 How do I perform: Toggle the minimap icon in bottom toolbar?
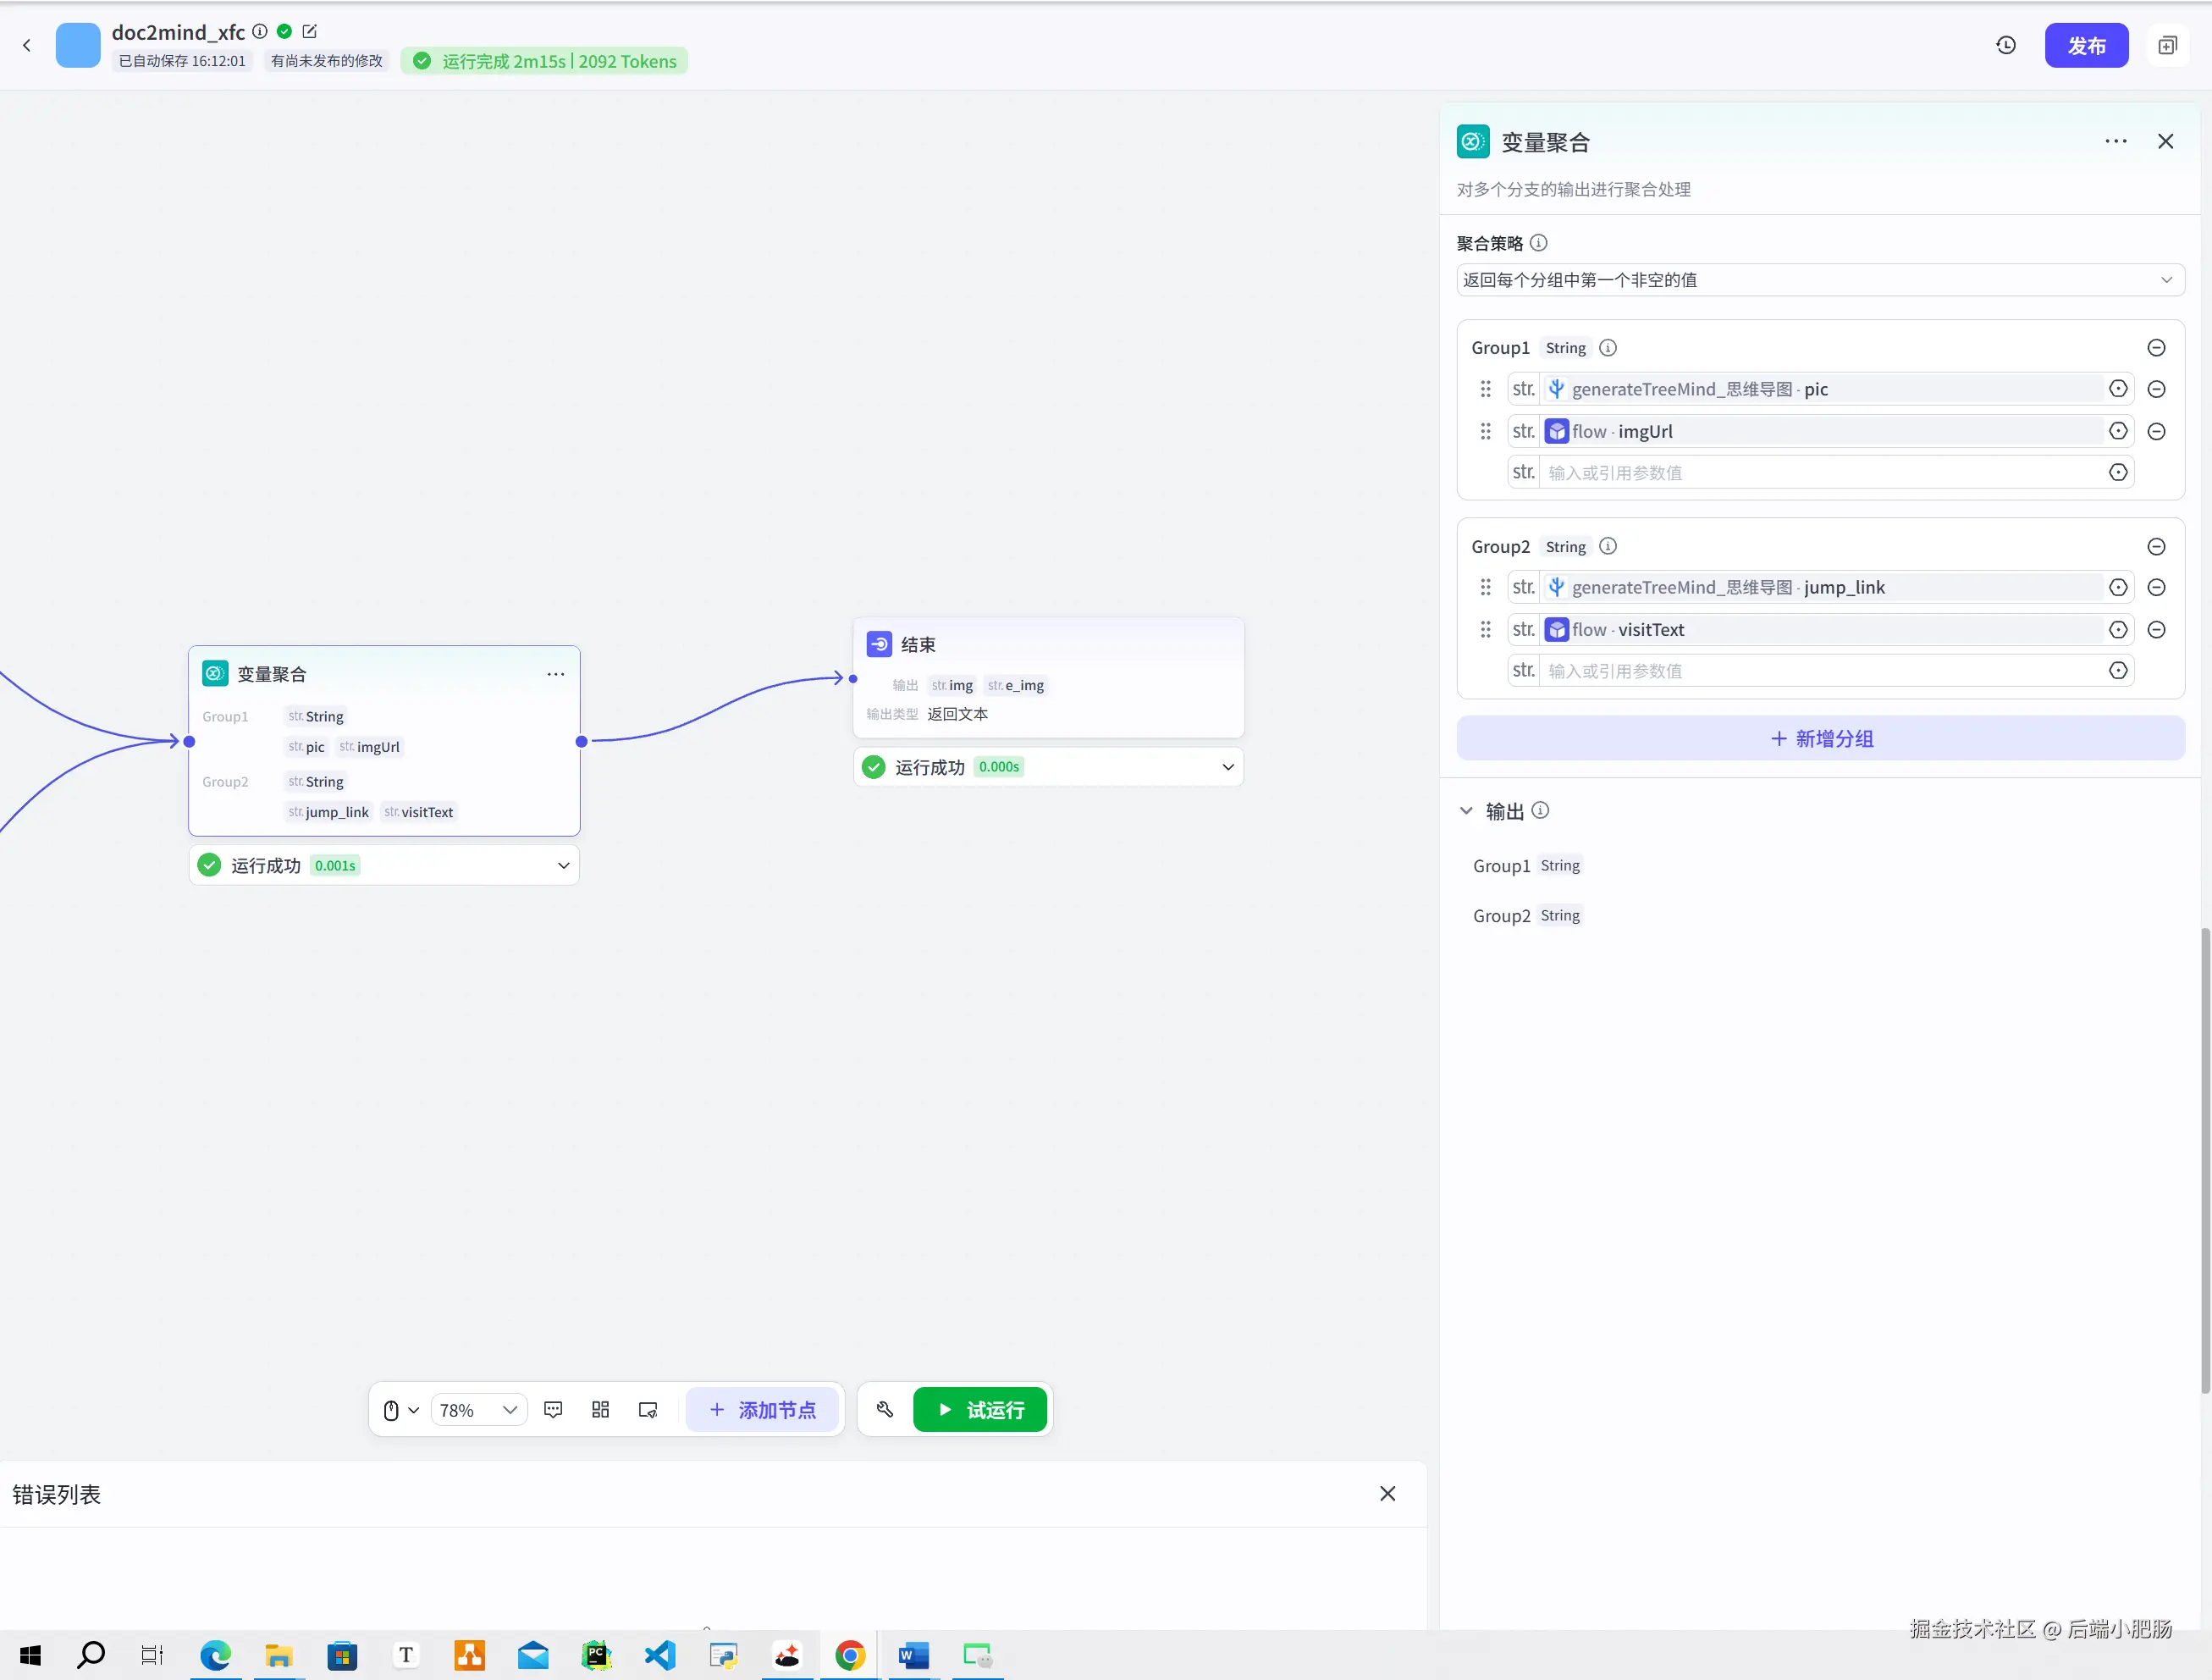pos(648,1410)
